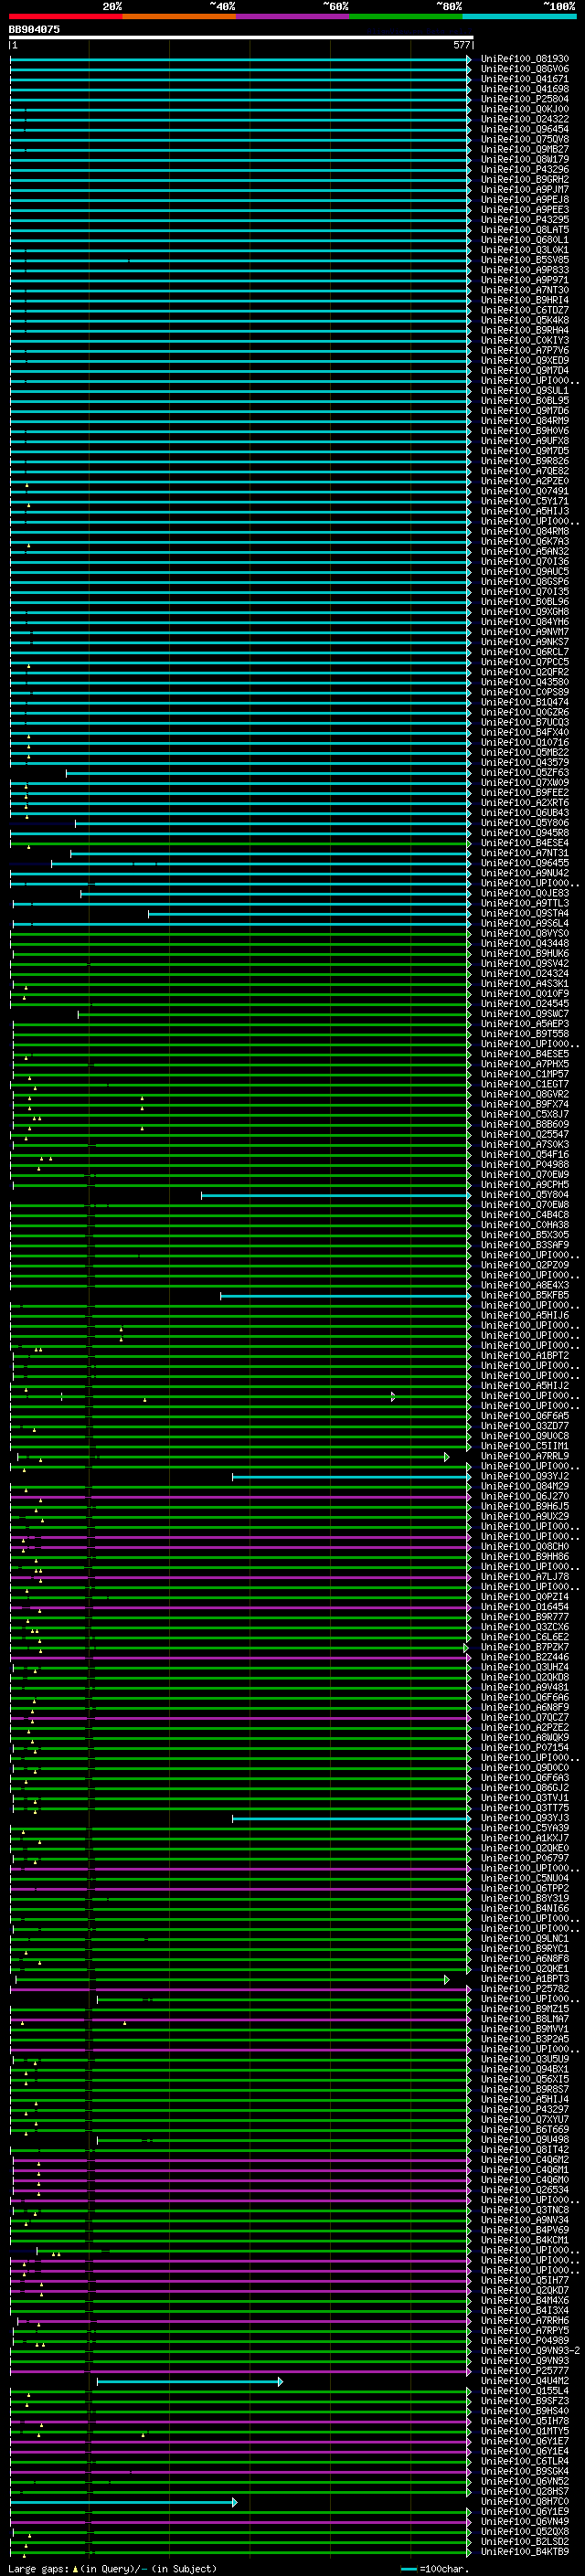Image resolution: width=585 pixels, height=2576 pixels.
Task: Select hit UniRef100_Q96454
Action: (525, 129)
